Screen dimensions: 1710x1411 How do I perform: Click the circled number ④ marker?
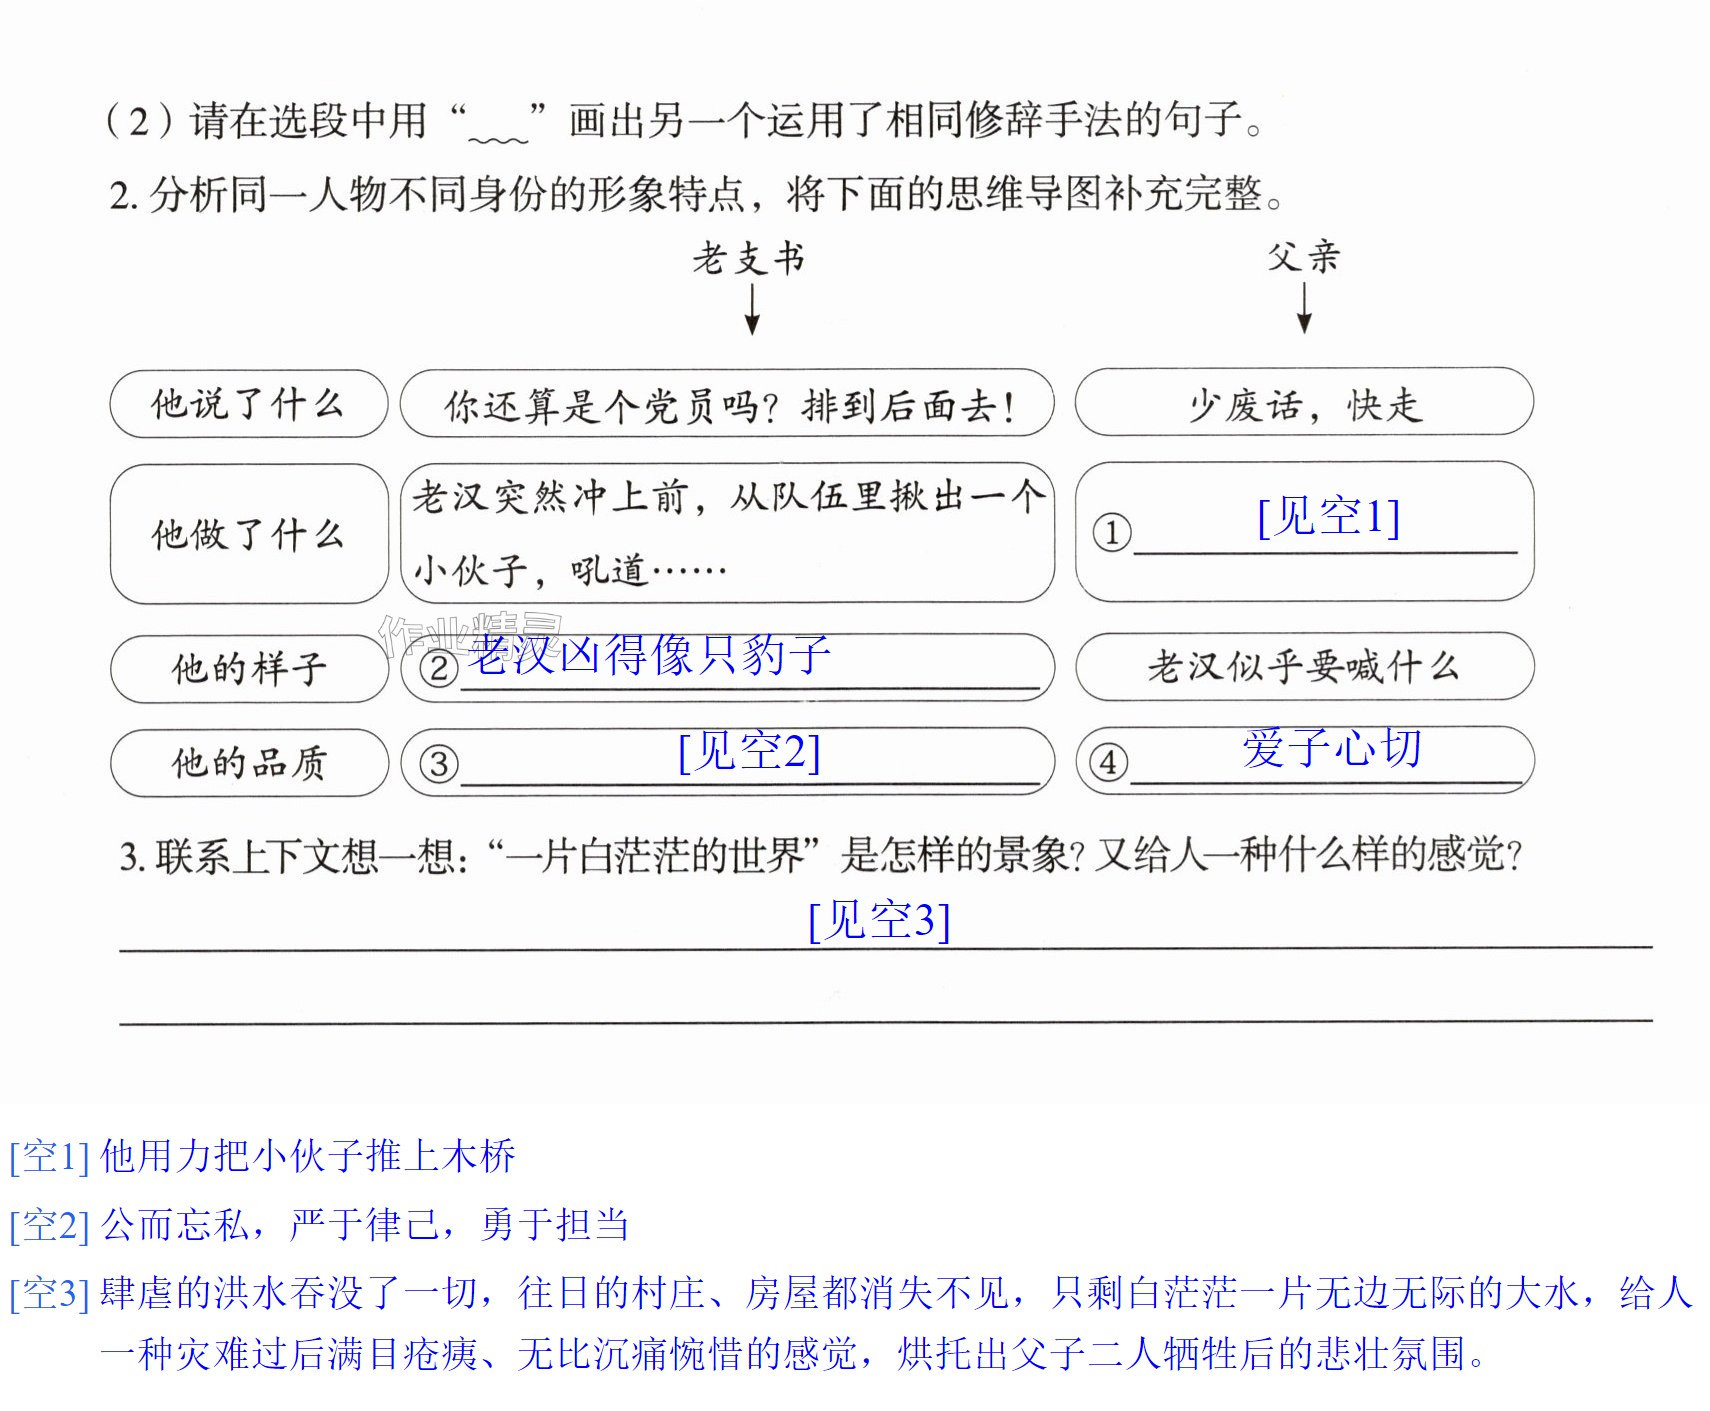(1108, 763)
